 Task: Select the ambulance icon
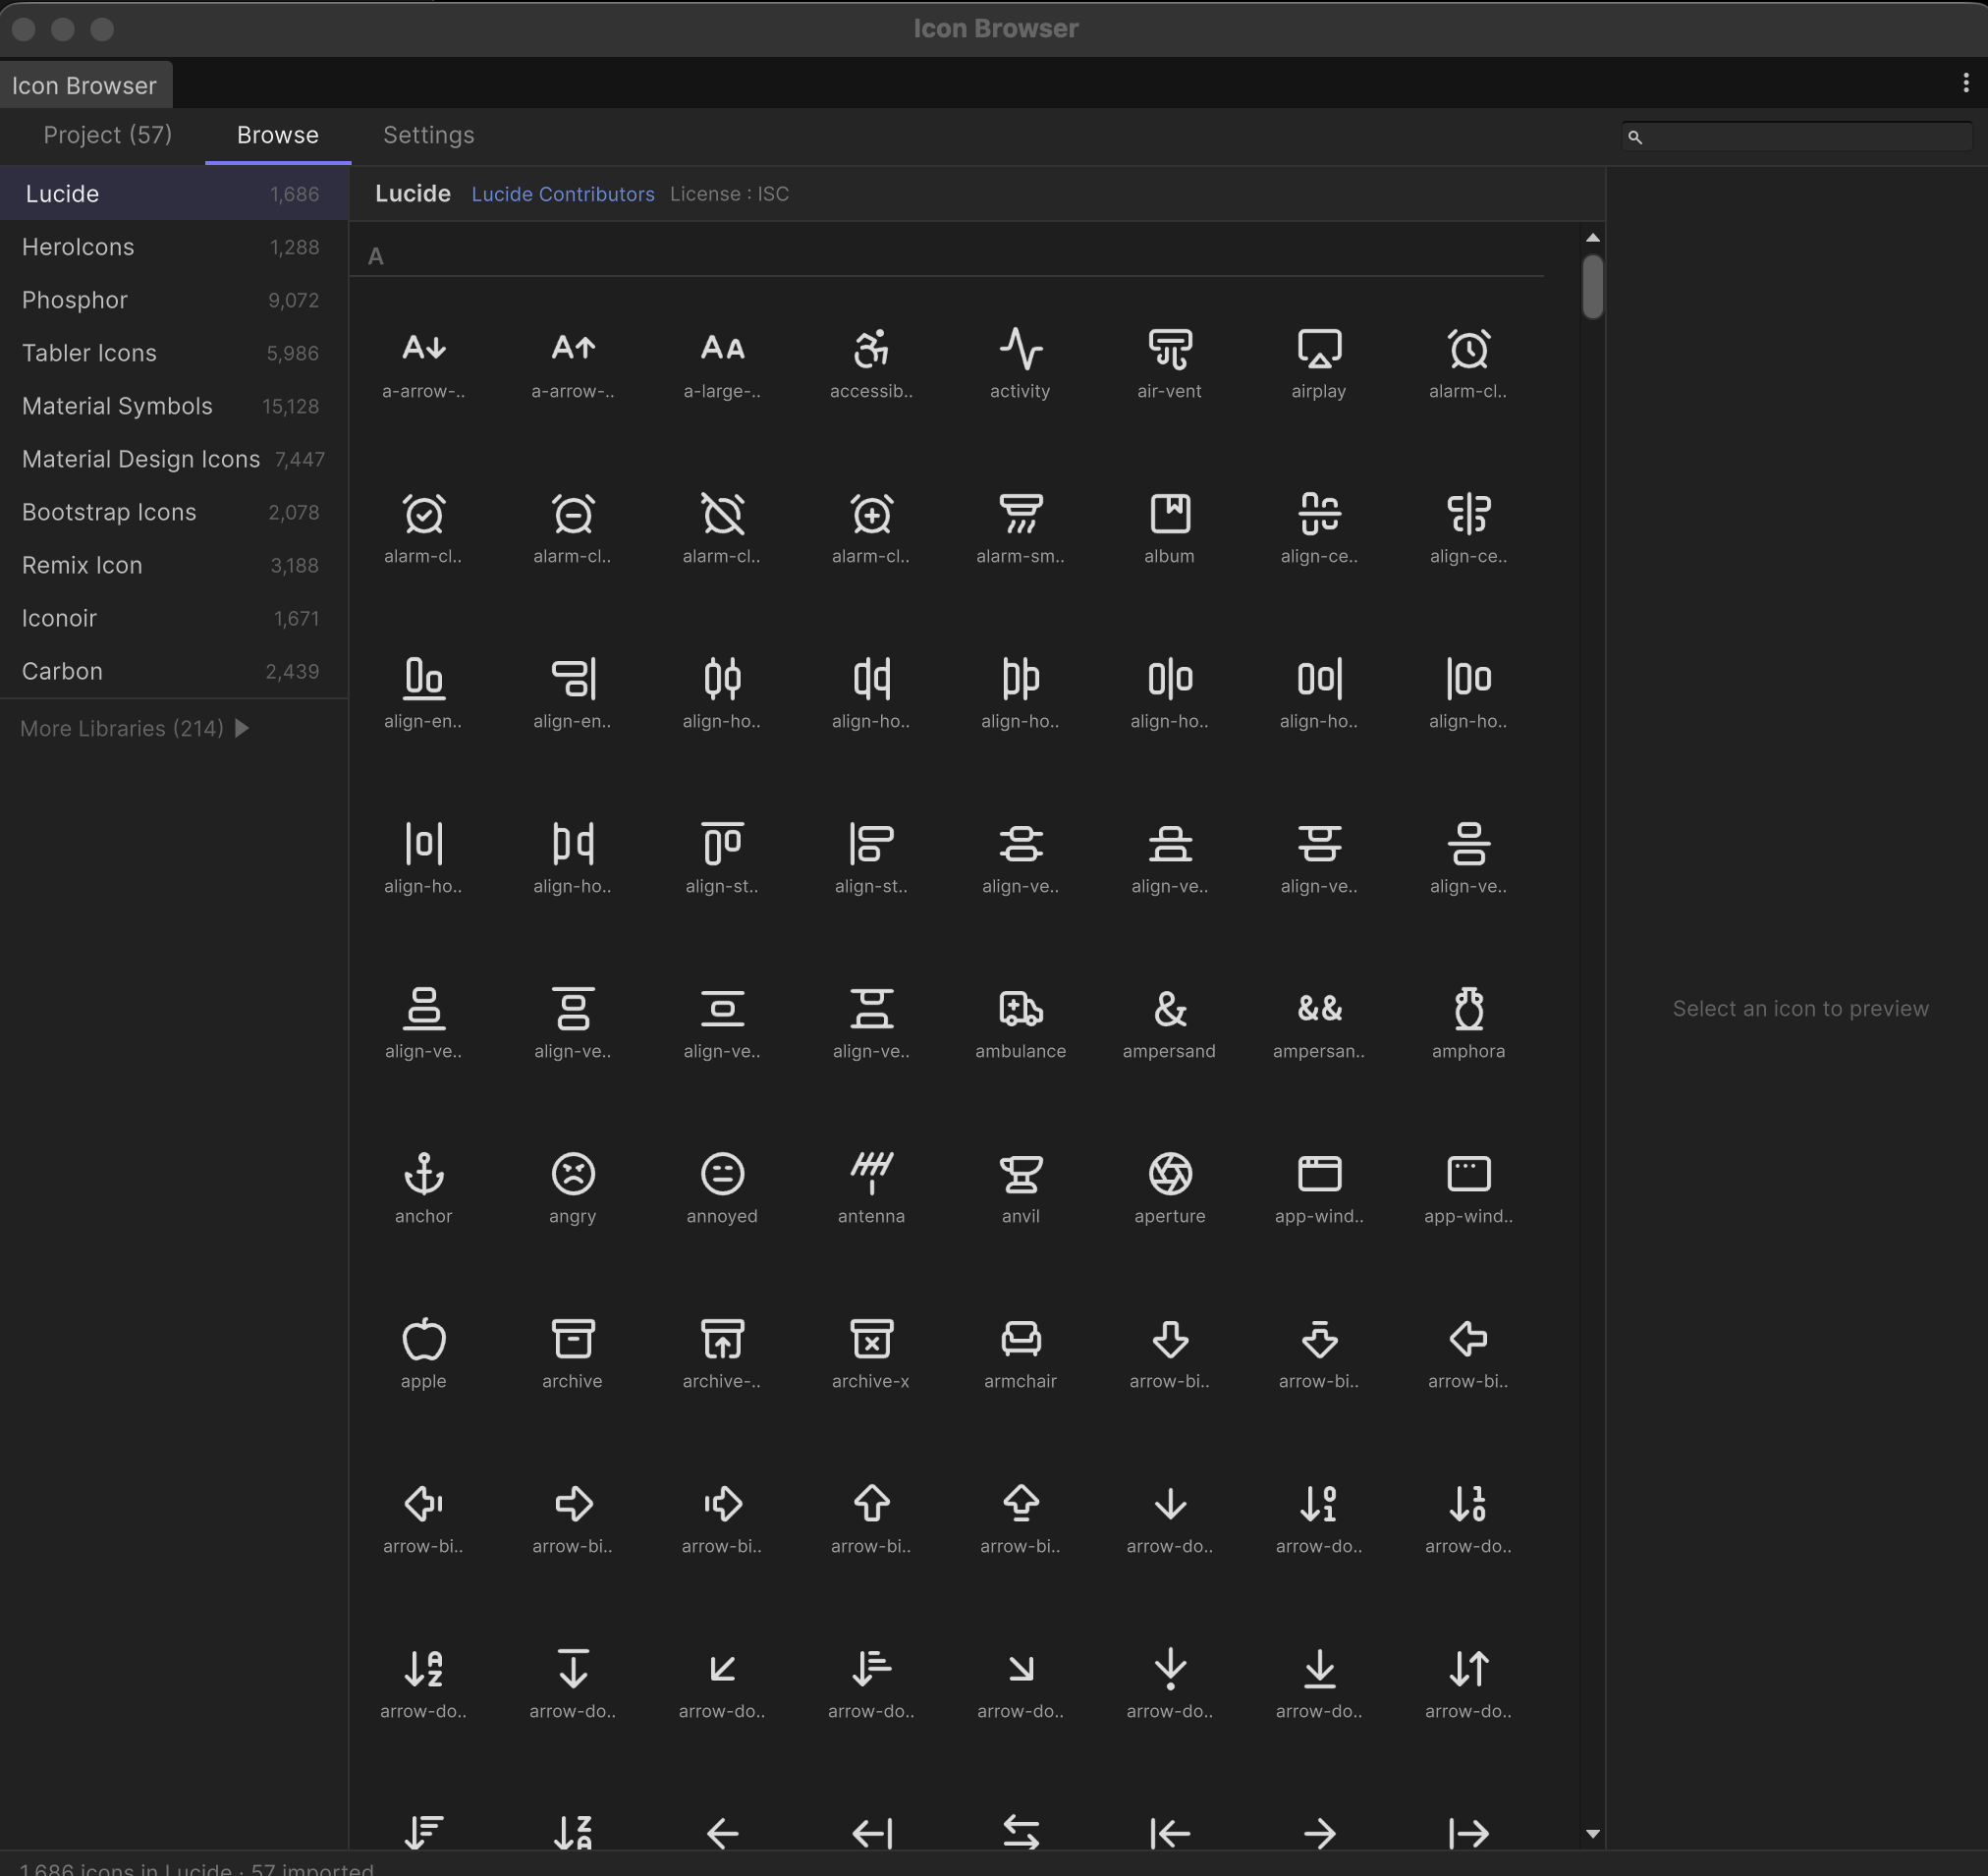pos(1020,1009)
